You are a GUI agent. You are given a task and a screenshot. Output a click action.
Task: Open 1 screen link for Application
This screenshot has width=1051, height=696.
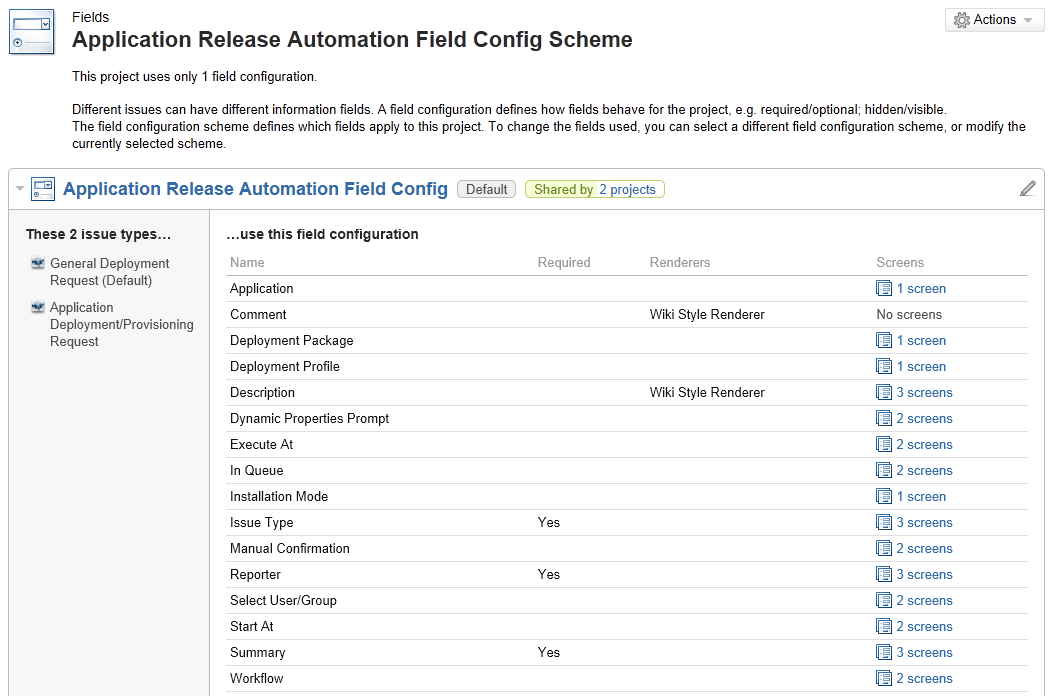(x=921, y=288)
